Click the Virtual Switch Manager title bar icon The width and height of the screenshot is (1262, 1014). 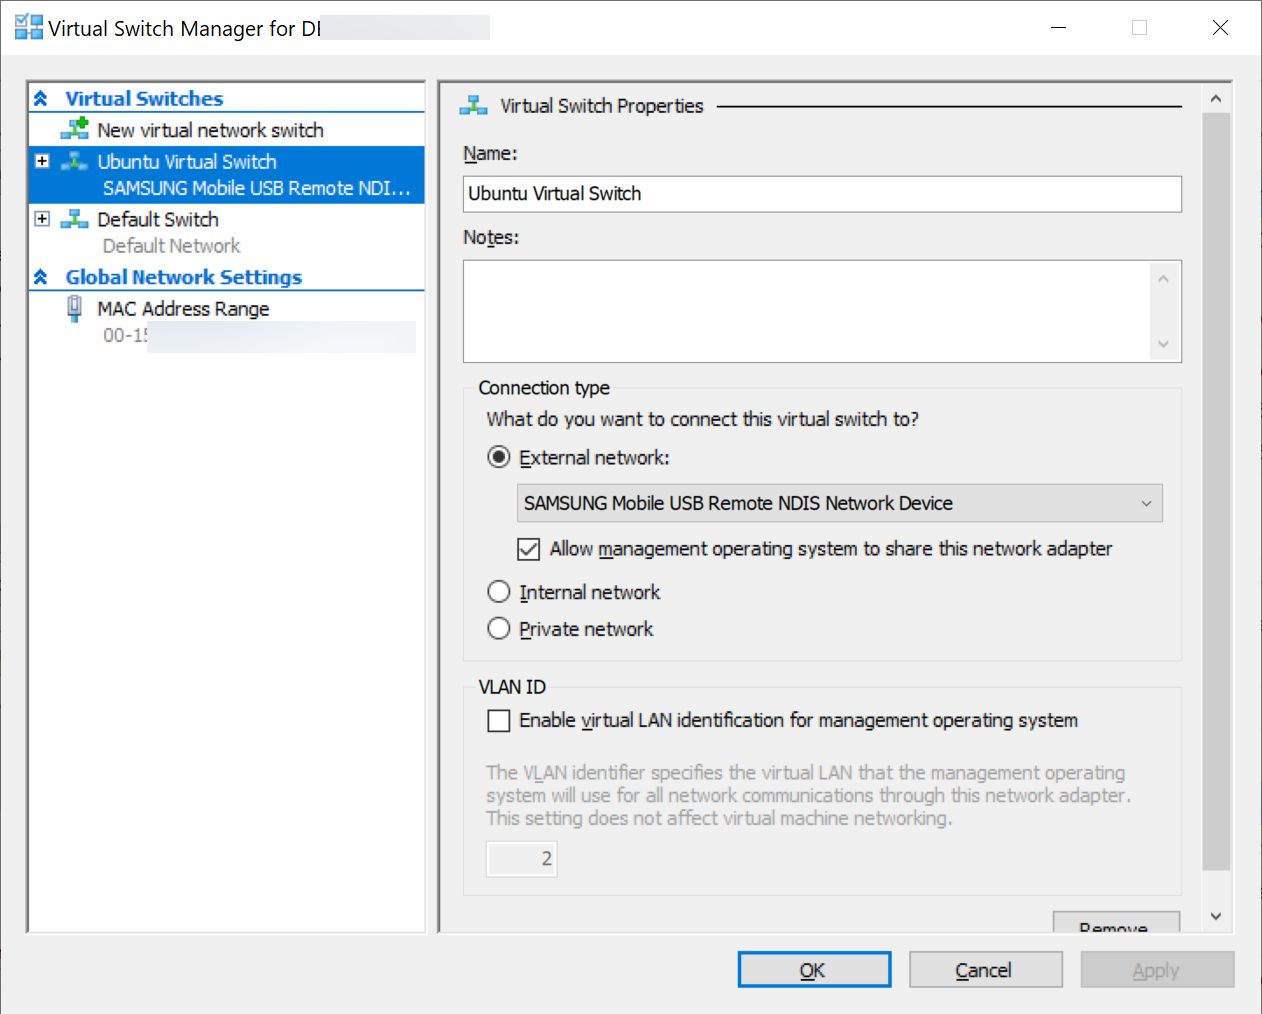click(29, 27)
